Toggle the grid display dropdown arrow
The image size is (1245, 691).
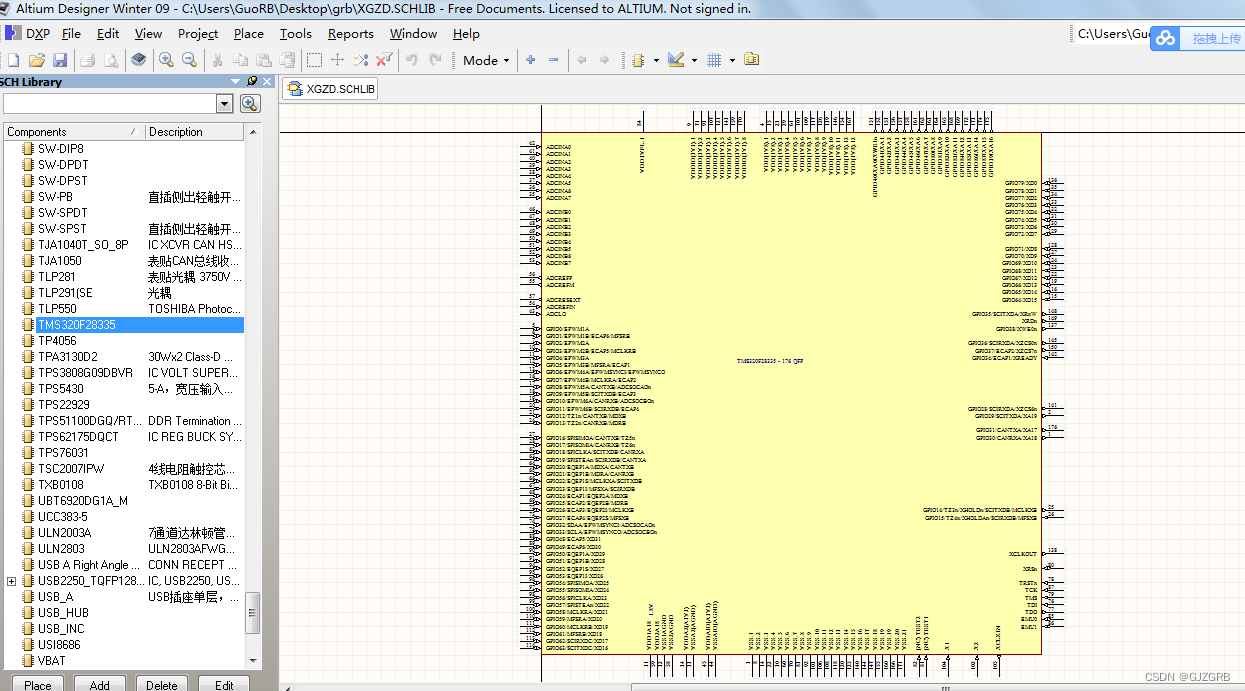tap(731, 60)
